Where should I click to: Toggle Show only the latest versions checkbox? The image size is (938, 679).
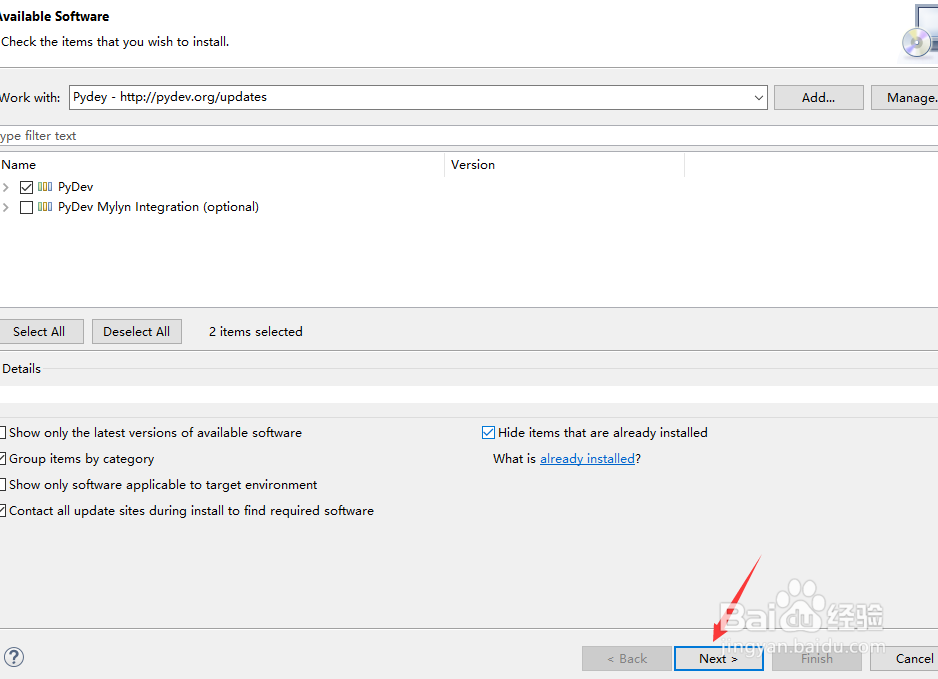(2, 433)
